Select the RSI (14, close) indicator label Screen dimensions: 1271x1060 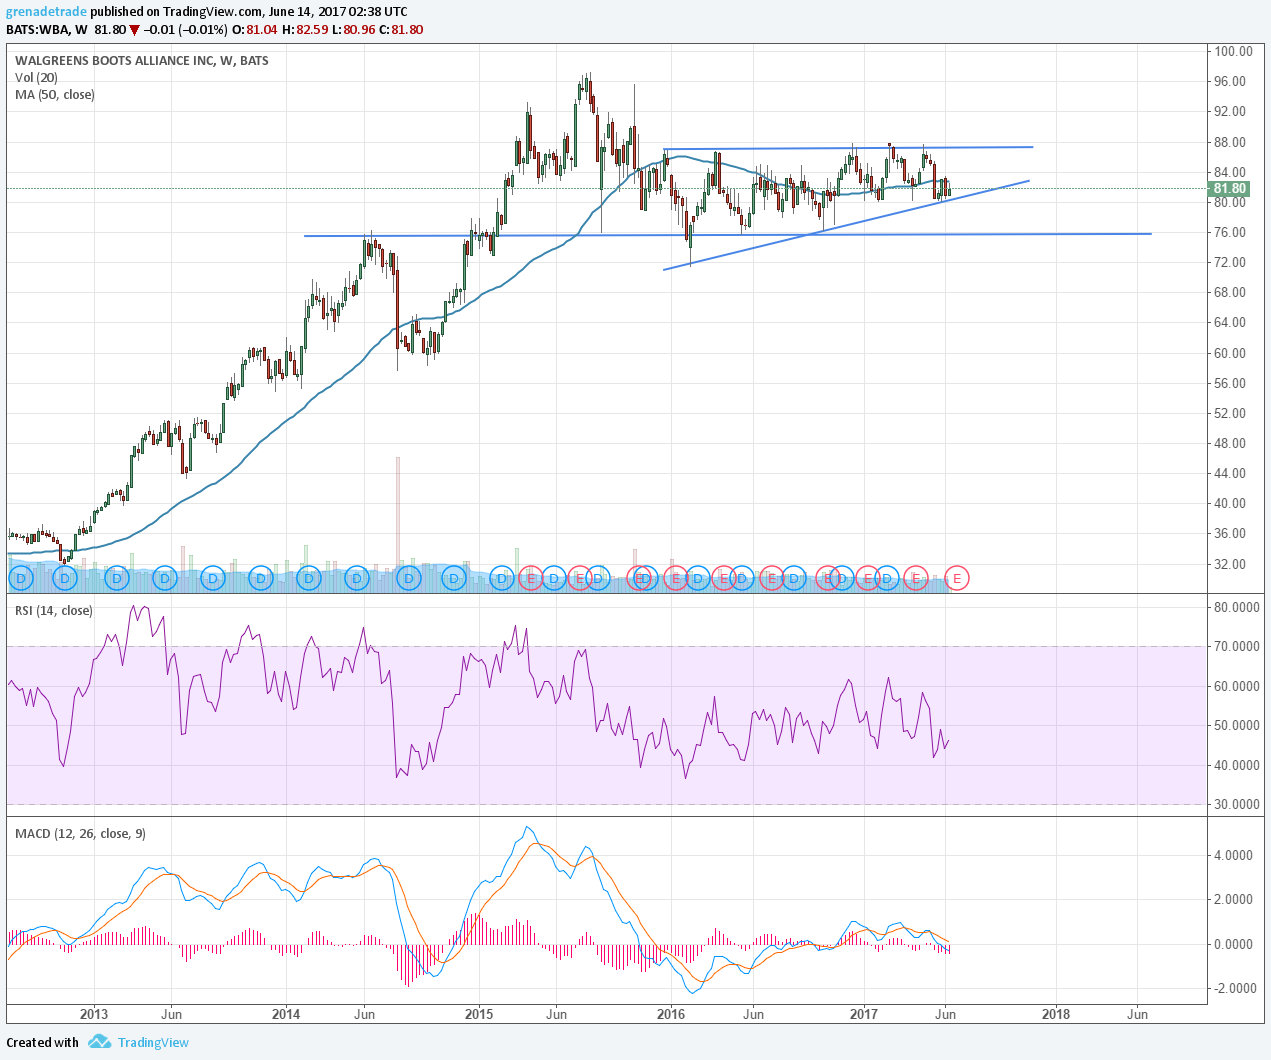click(x=54, y=610)
